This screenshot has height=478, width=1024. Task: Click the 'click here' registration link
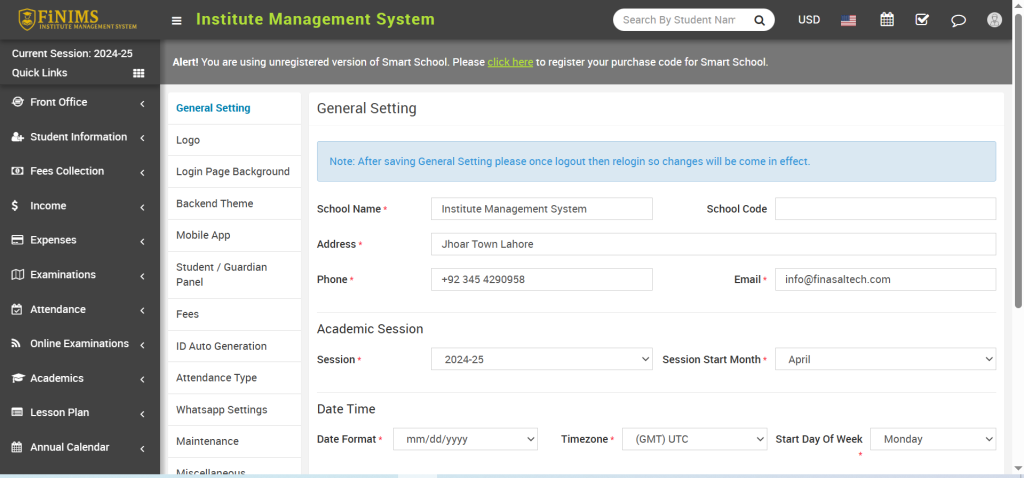click(x=510, y=62)
